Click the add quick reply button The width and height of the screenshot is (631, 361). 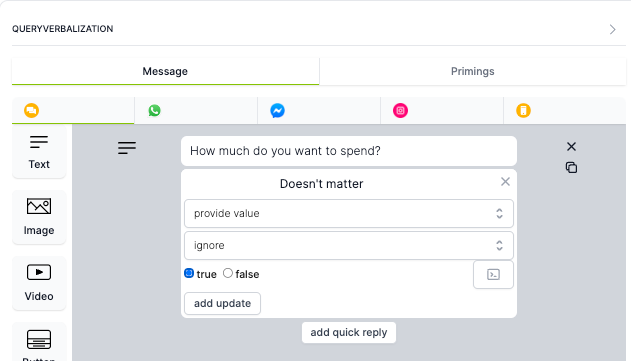(x=349, y=332)
